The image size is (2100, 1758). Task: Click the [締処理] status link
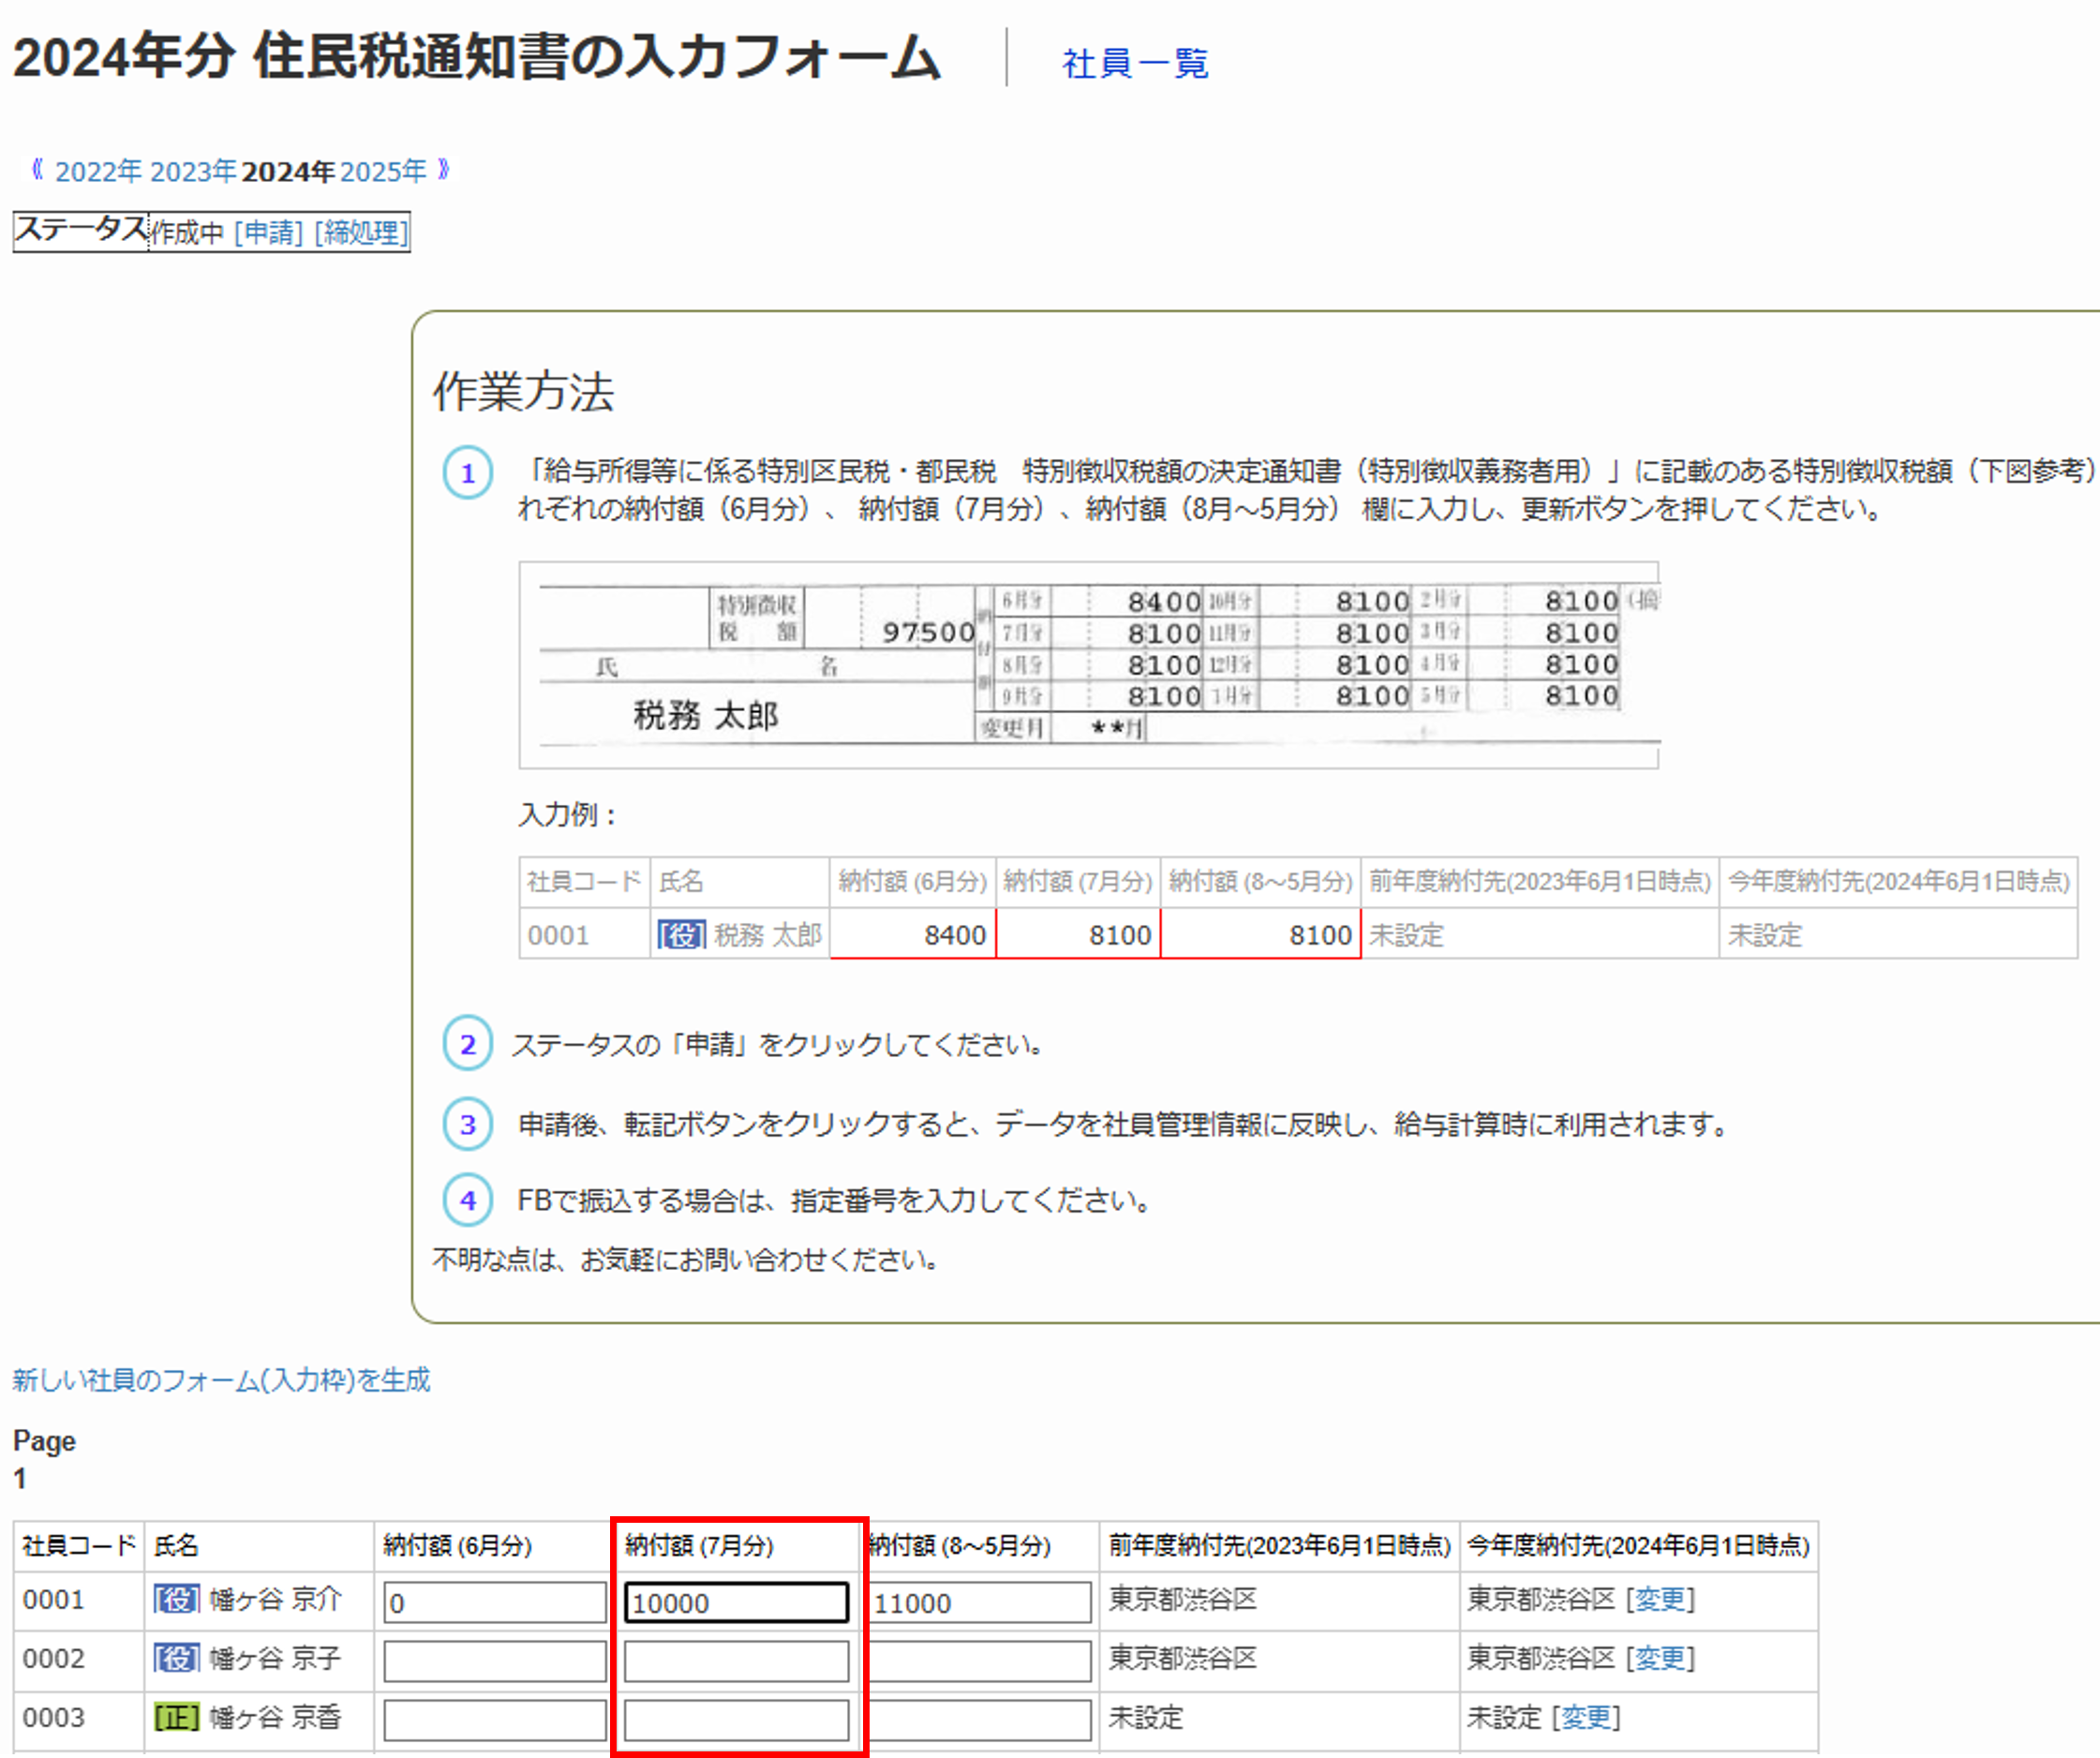[361, 233]
